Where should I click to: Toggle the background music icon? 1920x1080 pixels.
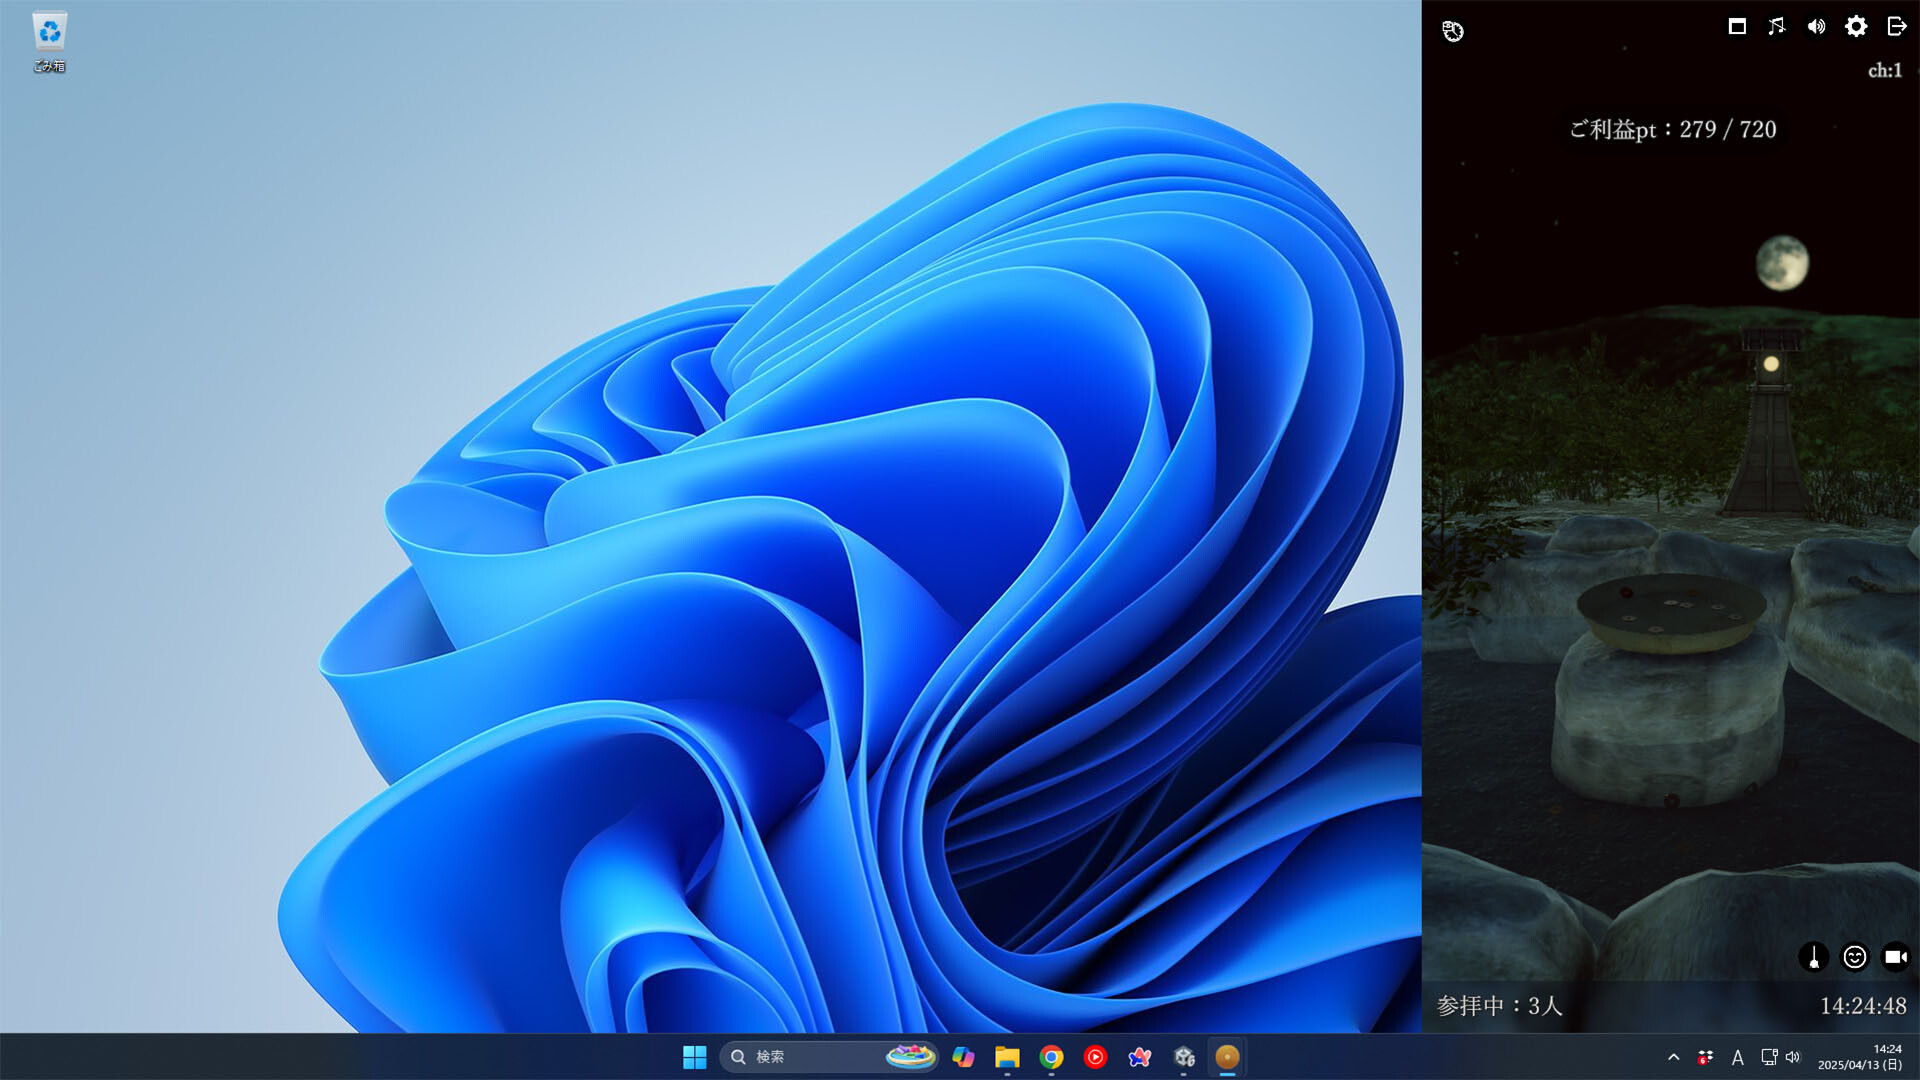(x=1776, y=27)
